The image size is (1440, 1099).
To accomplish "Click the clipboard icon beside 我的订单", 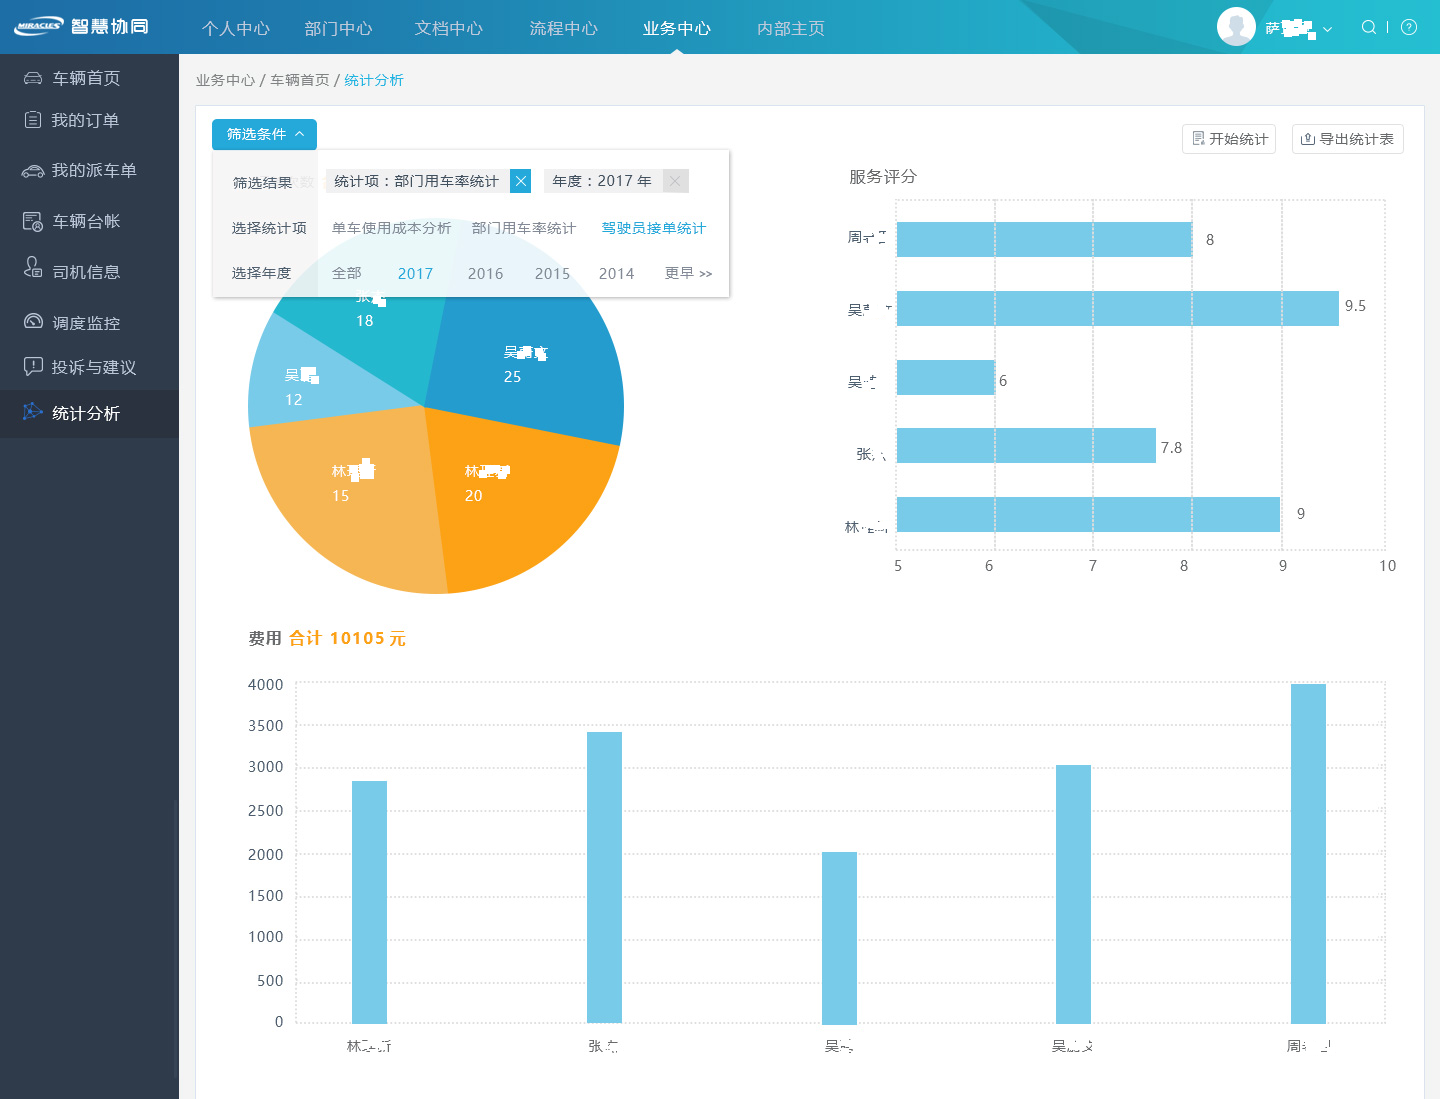I will point(33,120).
